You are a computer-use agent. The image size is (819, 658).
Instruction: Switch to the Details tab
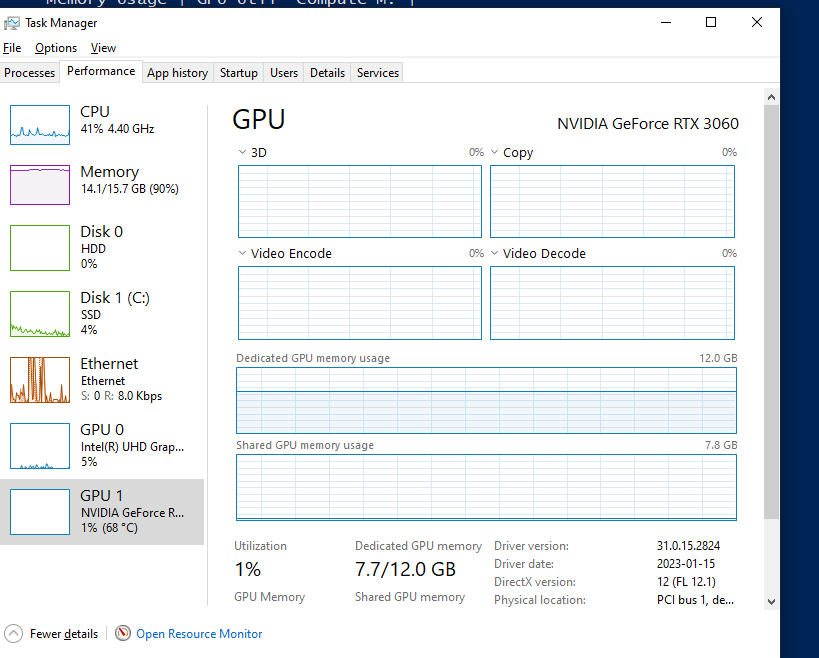[x=327, y=72]
